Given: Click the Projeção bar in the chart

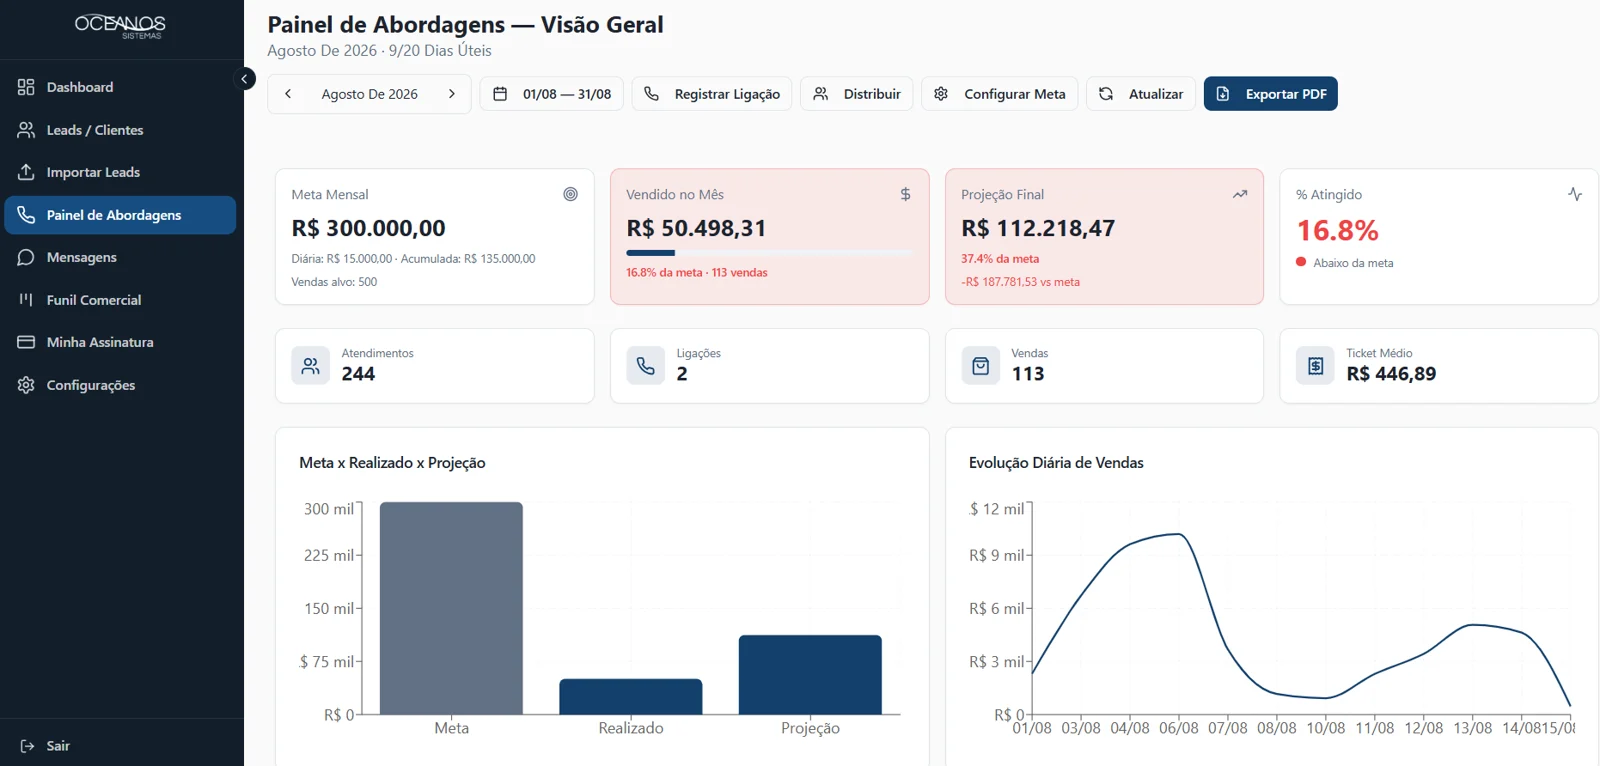Looking at the screenshot, I should click(x=810, y=675).
